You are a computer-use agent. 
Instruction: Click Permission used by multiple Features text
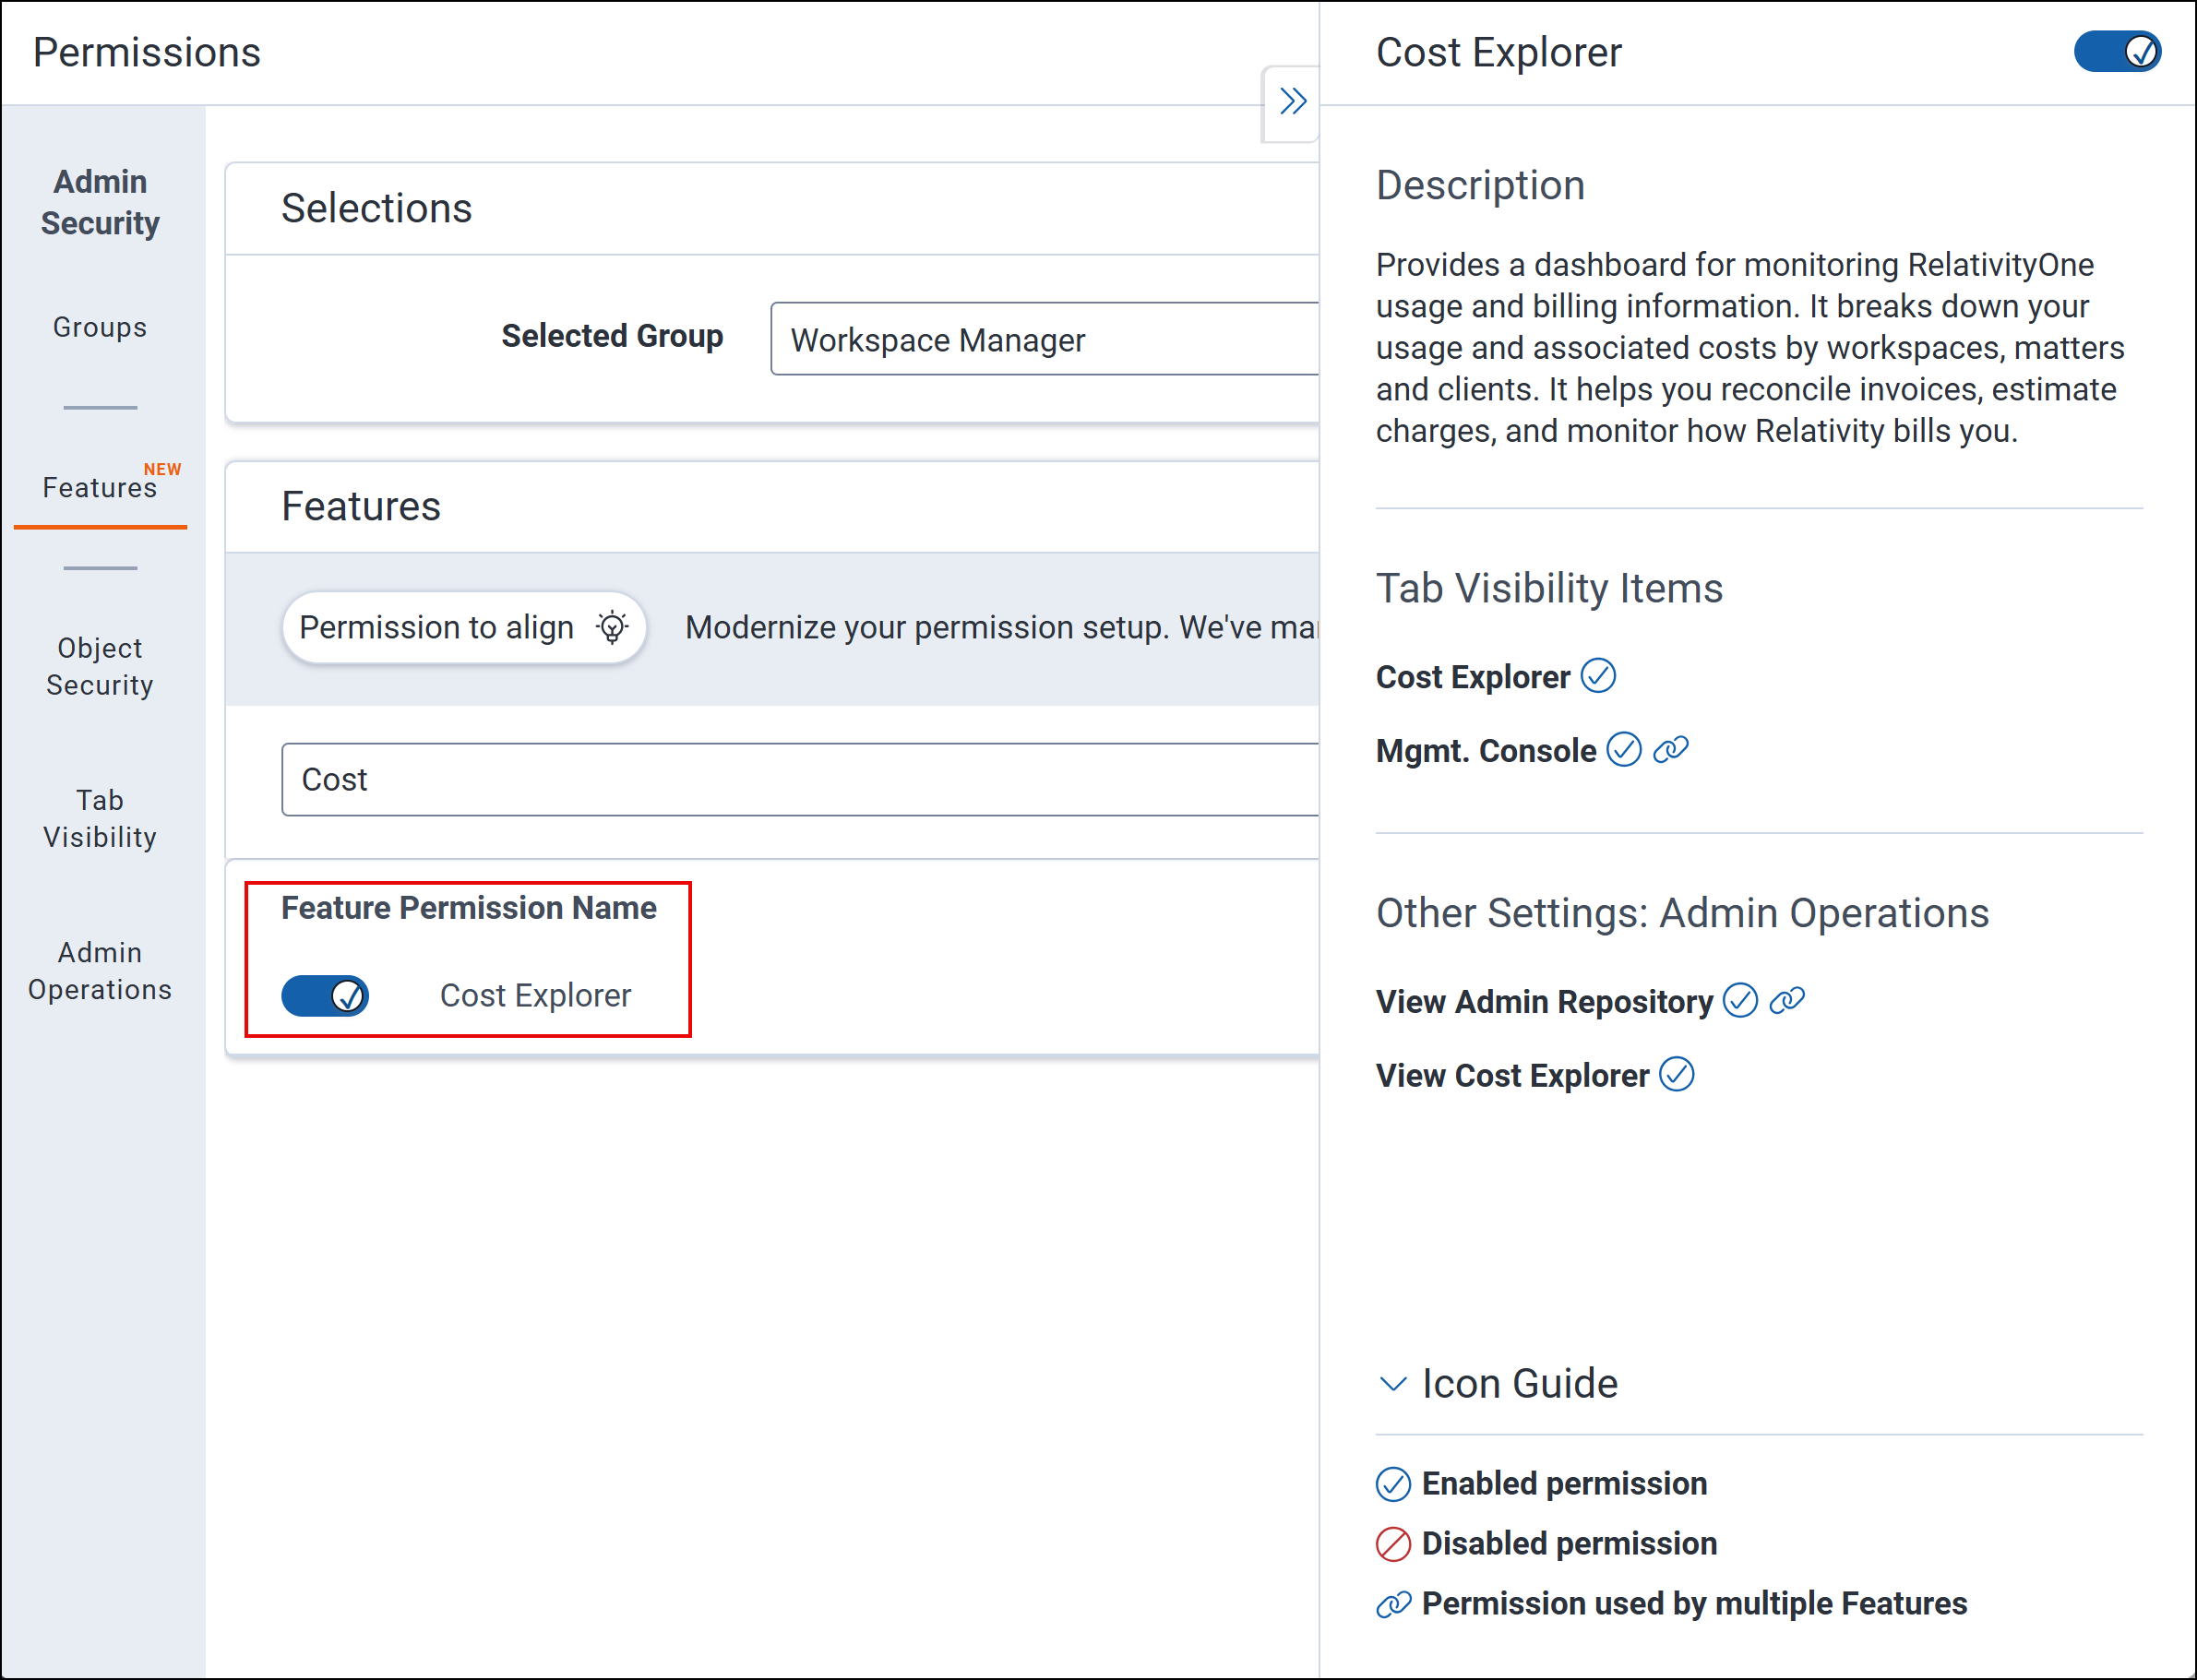point(1694,1604)
